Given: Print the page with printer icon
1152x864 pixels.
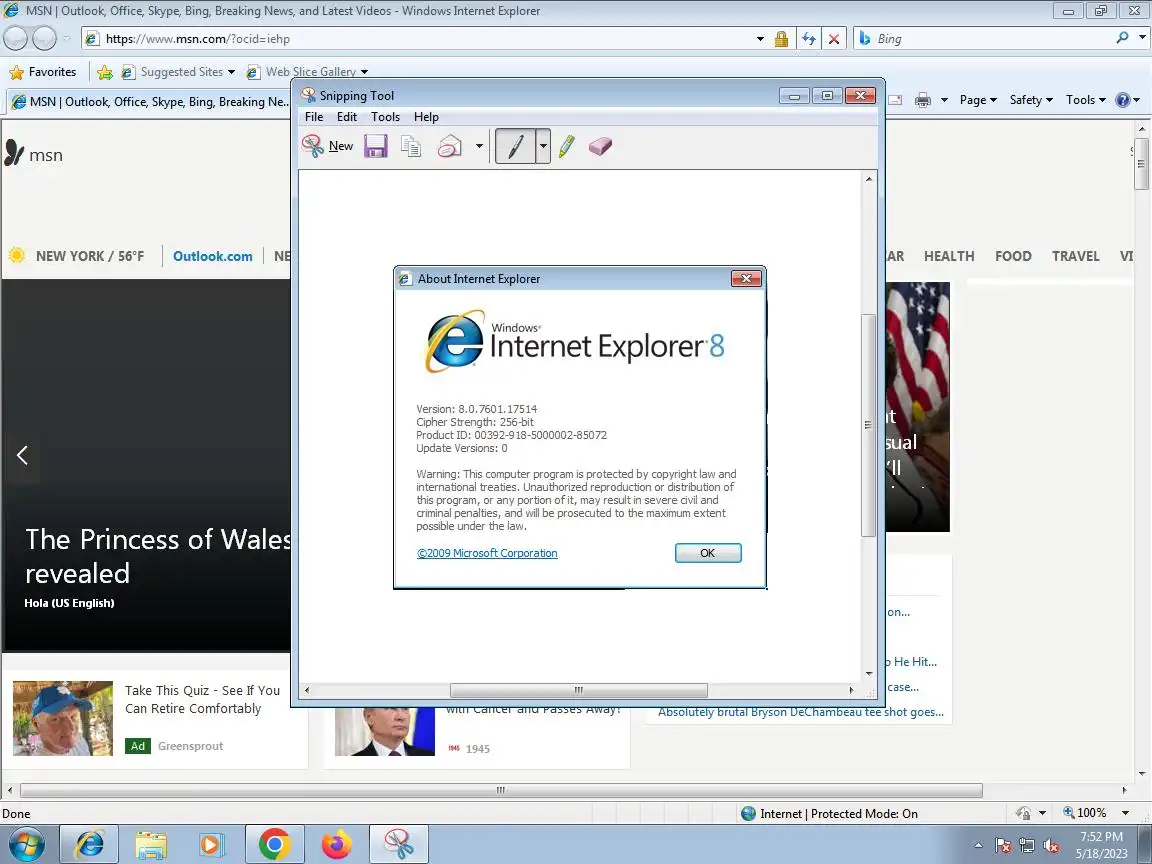Looking at the screenshot, I should [x=923, y=100].
